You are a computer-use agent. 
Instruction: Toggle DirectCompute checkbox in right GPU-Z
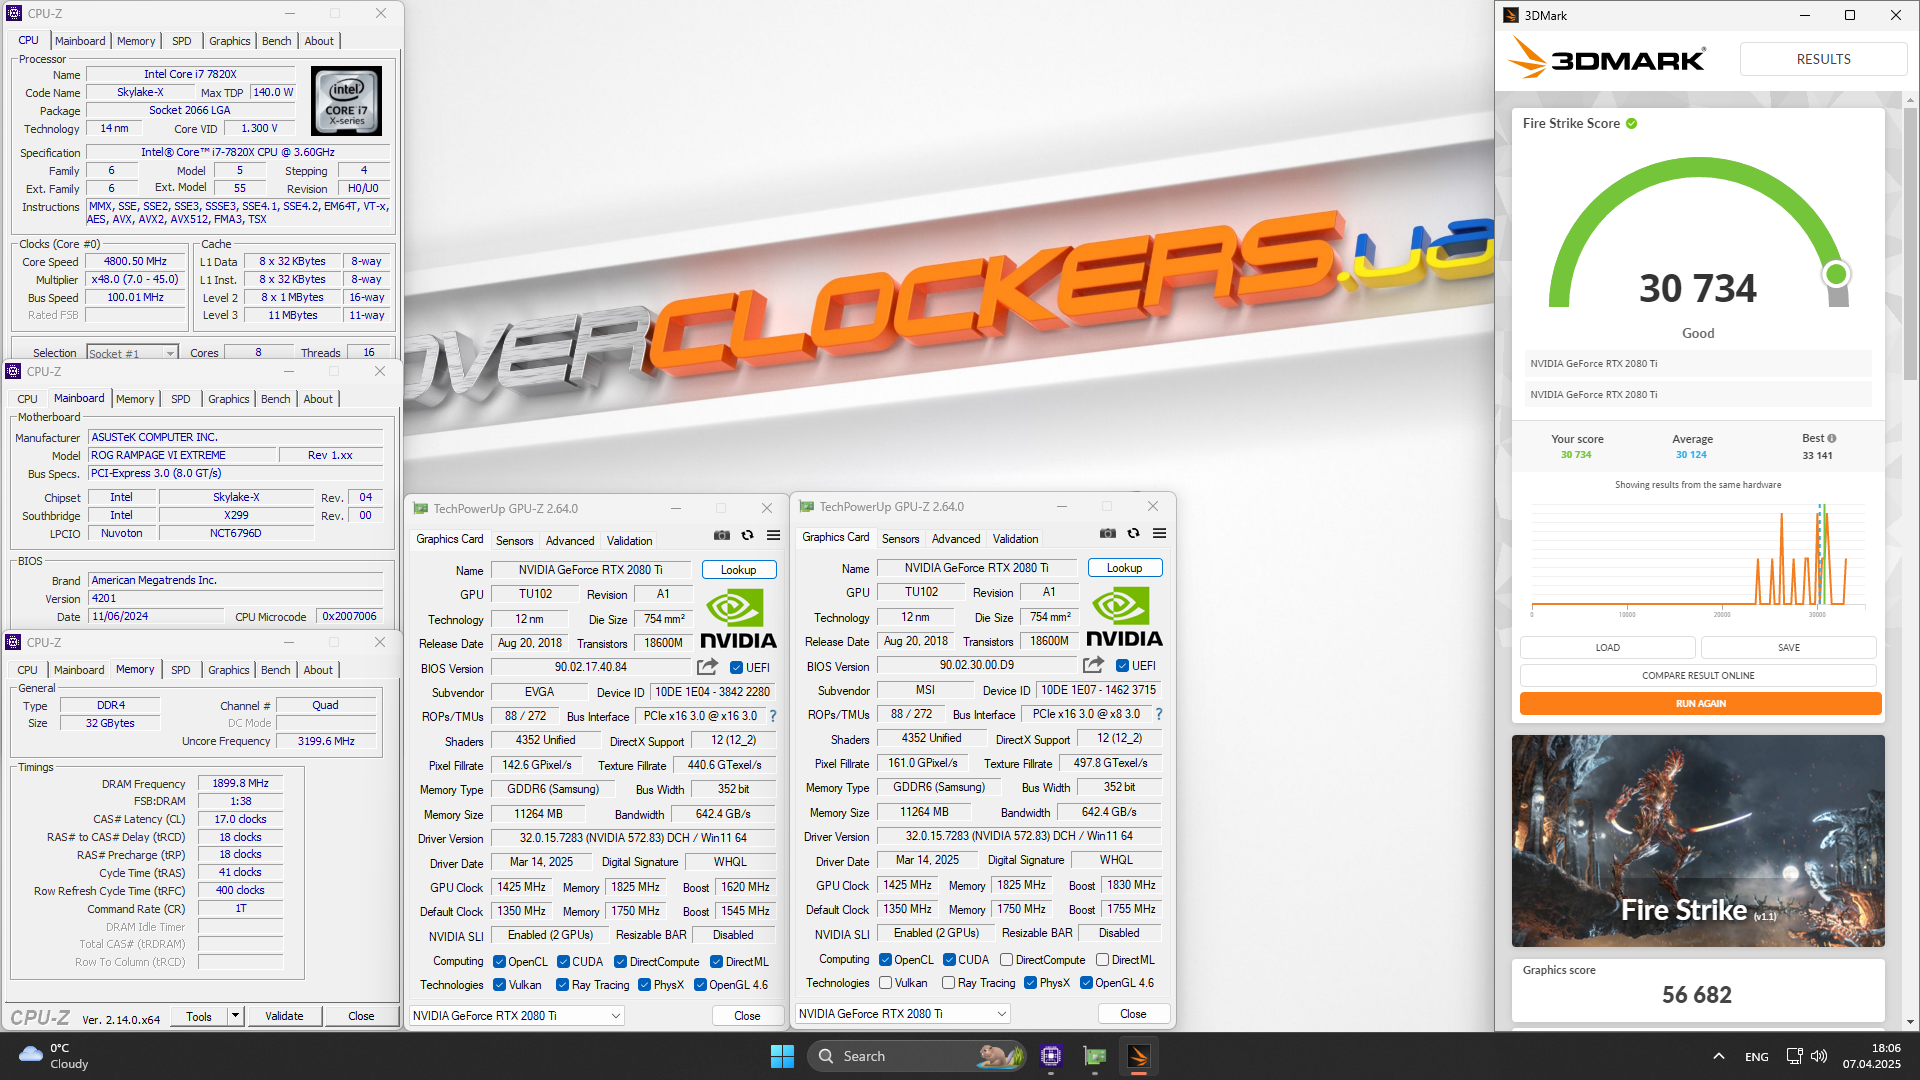tap(1006, 960)
